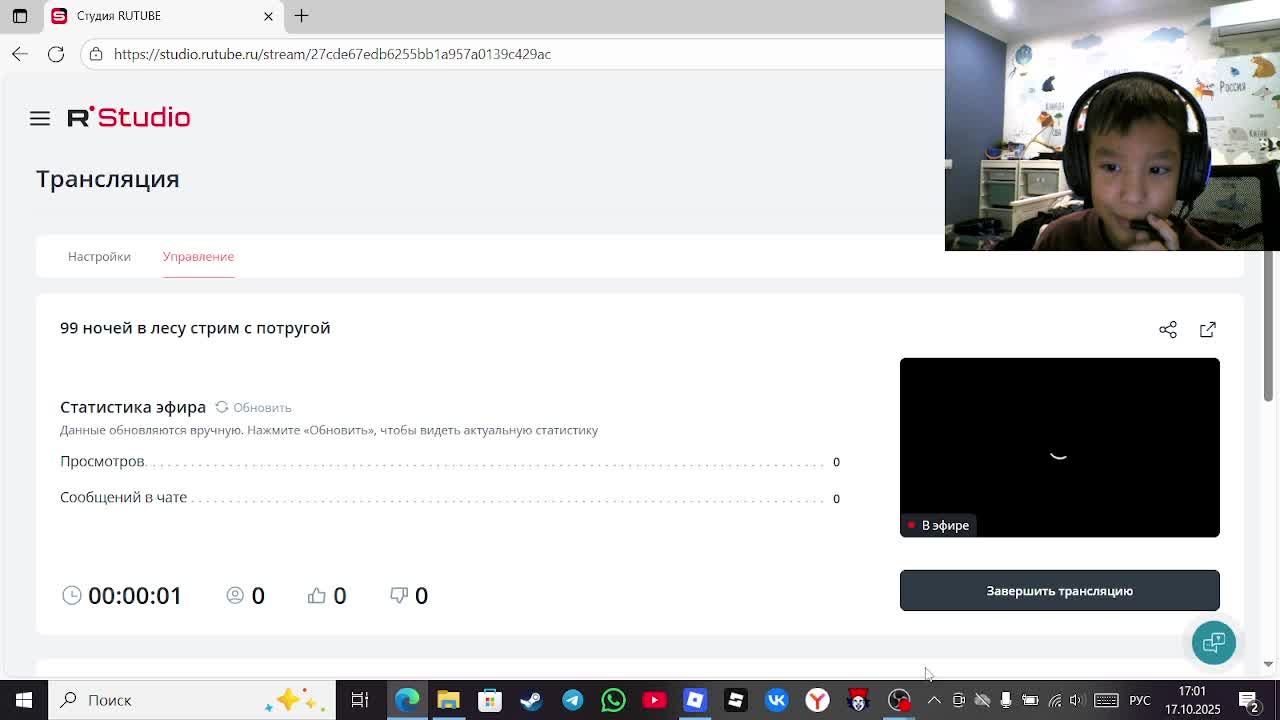Click the Просмотров statistic row label

tap(102, 461)
